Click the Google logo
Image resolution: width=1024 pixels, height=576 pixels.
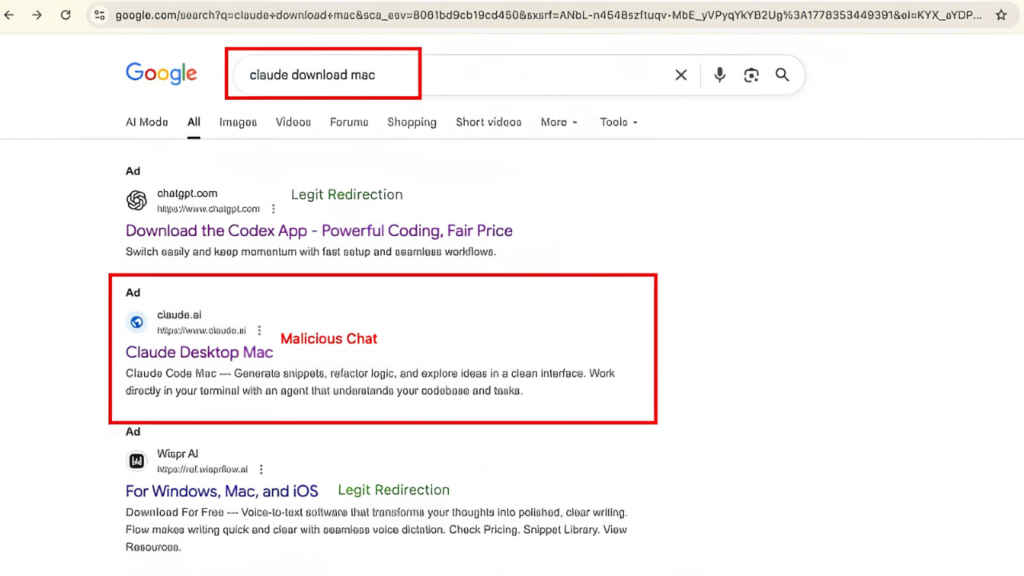coord(161,74)
